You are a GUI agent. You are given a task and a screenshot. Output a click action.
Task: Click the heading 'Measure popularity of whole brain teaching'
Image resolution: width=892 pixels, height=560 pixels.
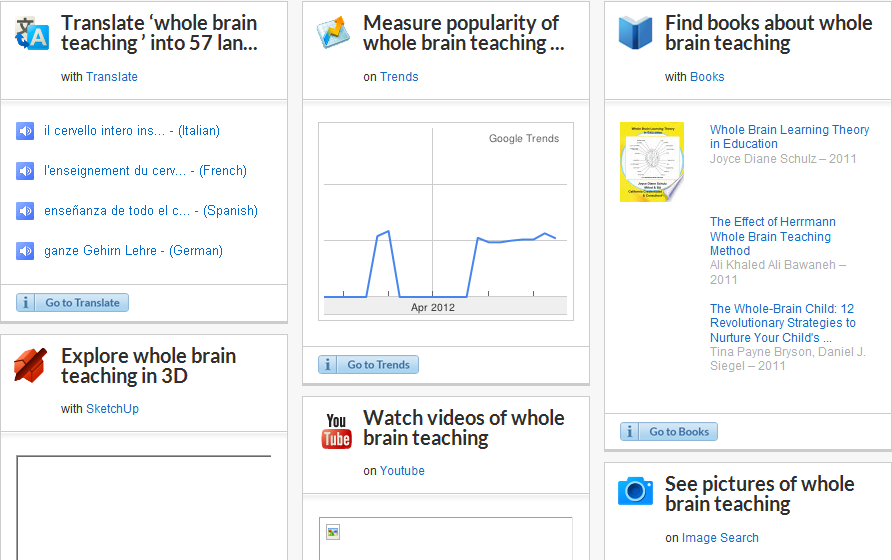[x=464, y=33]
